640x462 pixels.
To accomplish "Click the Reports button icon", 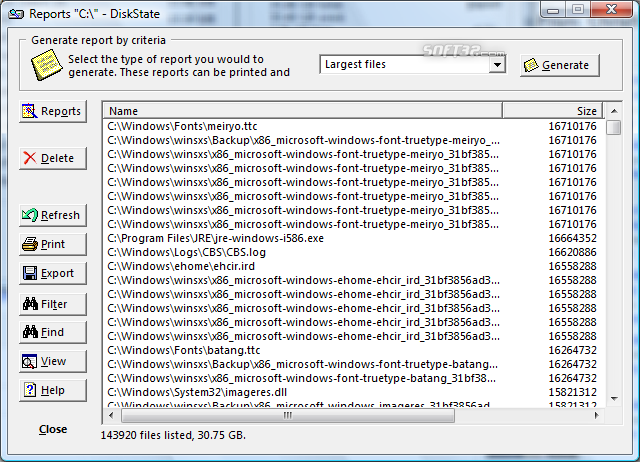I will pyautogui.click(x=29, y=111).
